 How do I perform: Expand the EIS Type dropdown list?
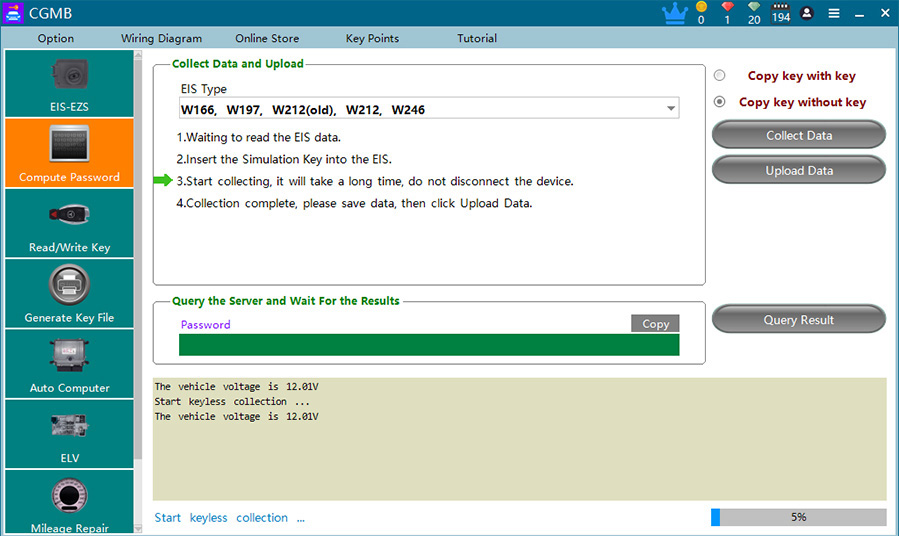[x=670, y=109]
